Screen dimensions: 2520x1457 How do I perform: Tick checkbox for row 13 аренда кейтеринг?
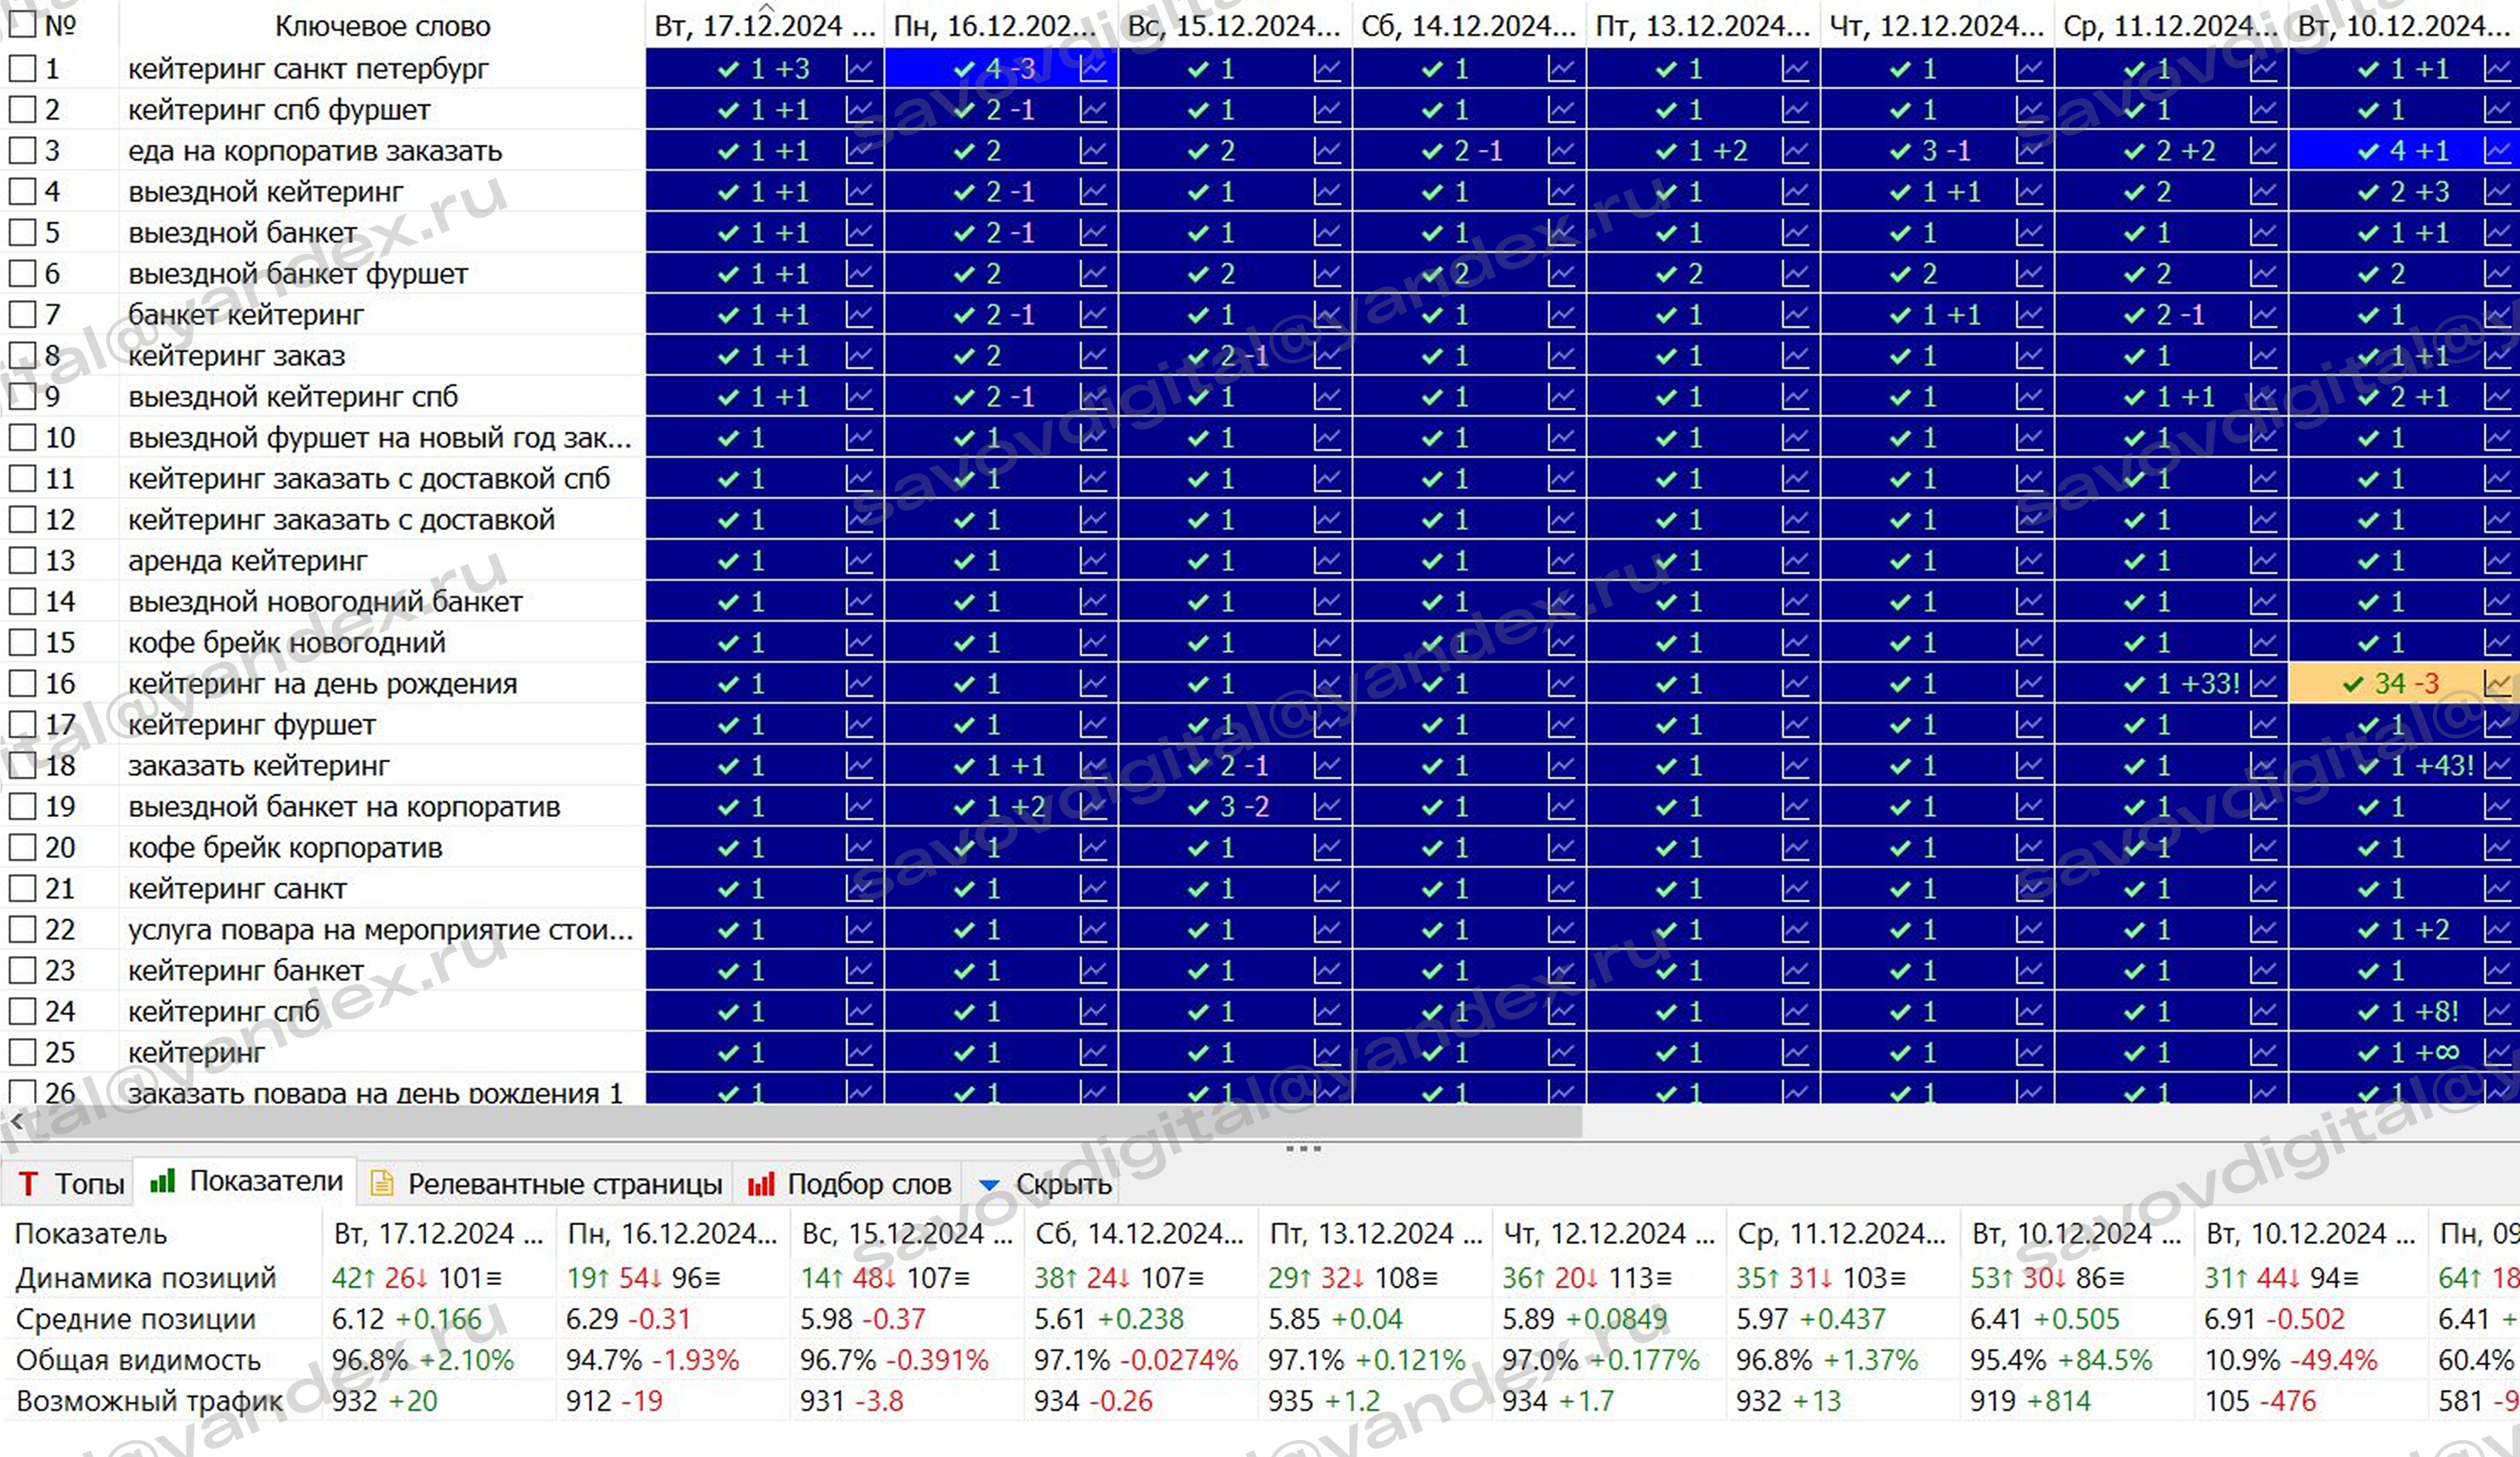click(x=22, y=561)
